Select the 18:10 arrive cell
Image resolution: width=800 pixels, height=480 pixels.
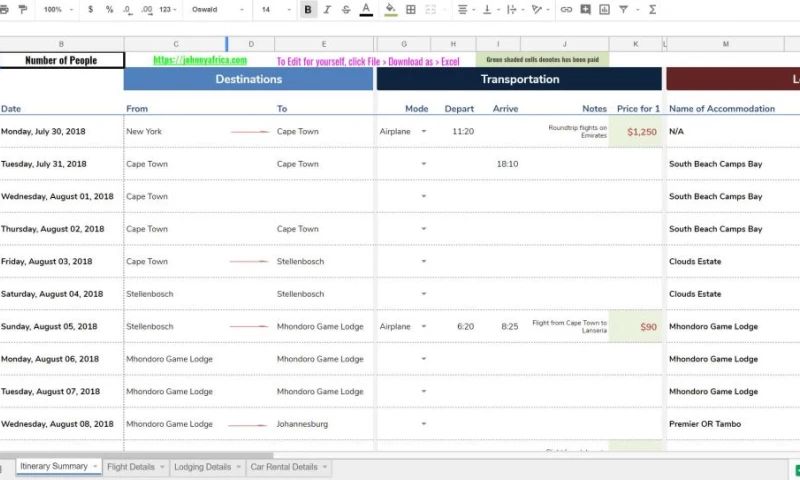point(498,164)
